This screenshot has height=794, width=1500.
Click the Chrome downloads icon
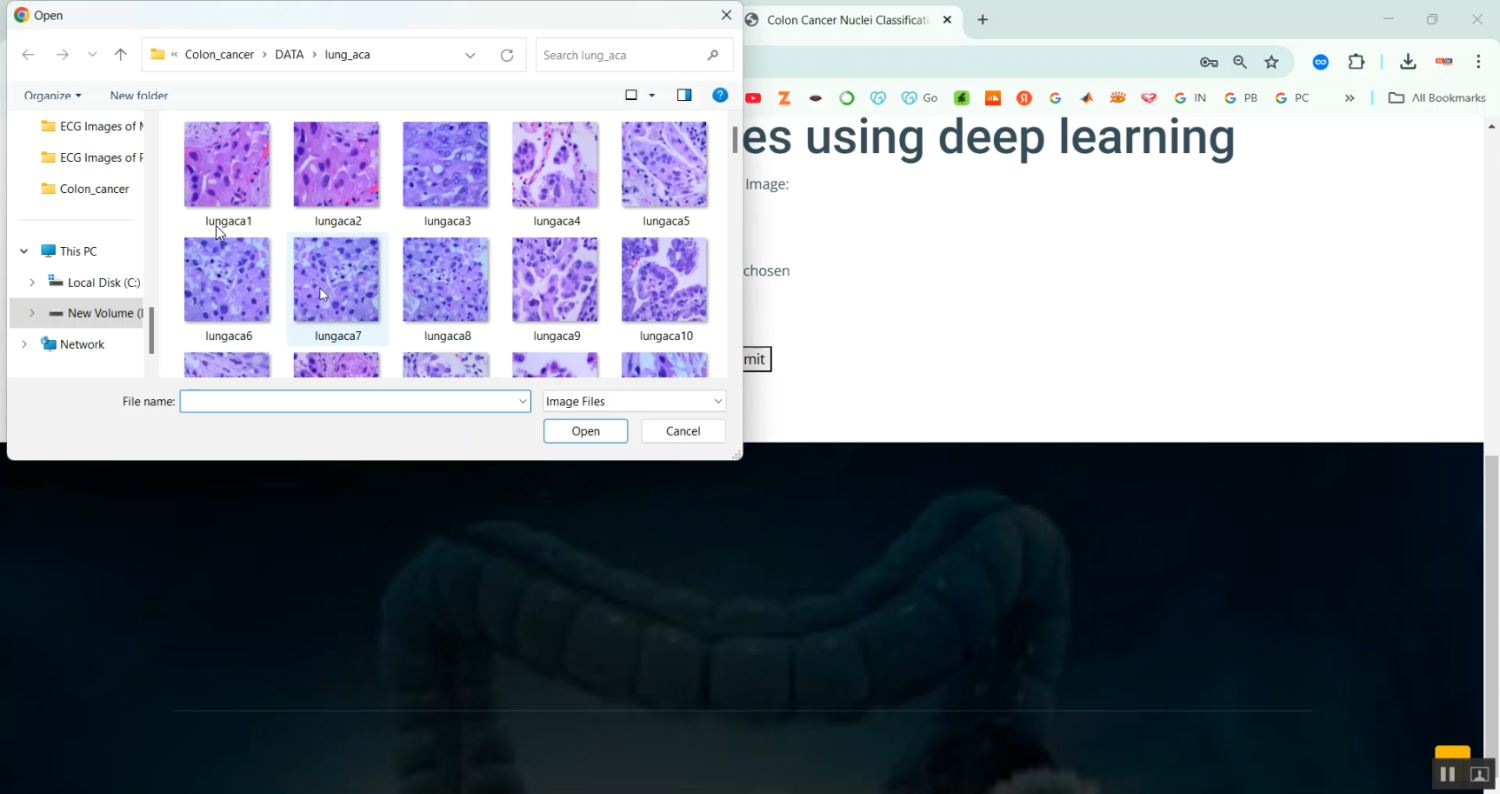point(1407,62)
